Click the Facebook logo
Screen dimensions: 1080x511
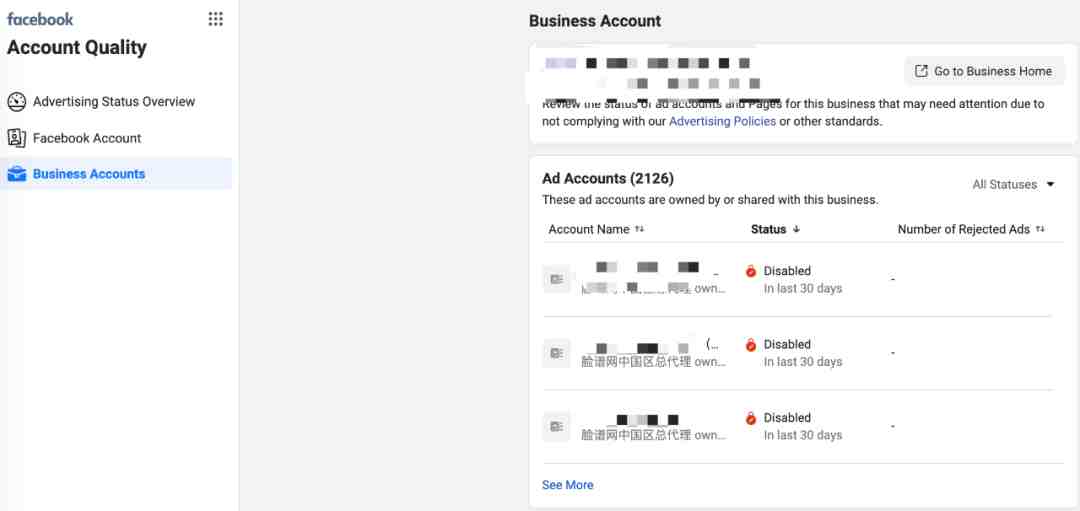40,19
